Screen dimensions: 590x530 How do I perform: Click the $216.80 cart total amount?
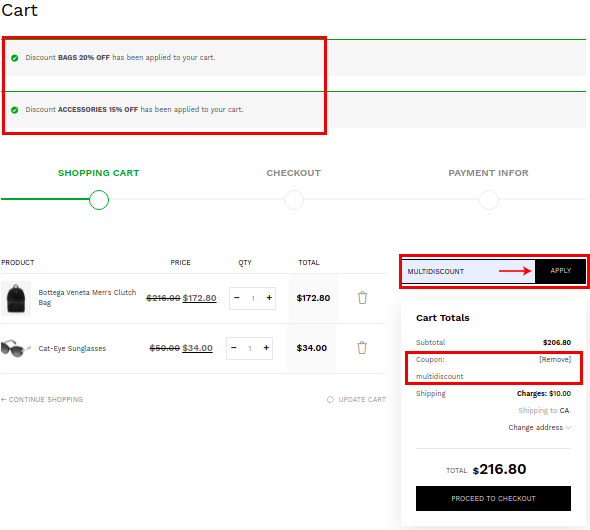pyautogui.click(x=499, y=469)
